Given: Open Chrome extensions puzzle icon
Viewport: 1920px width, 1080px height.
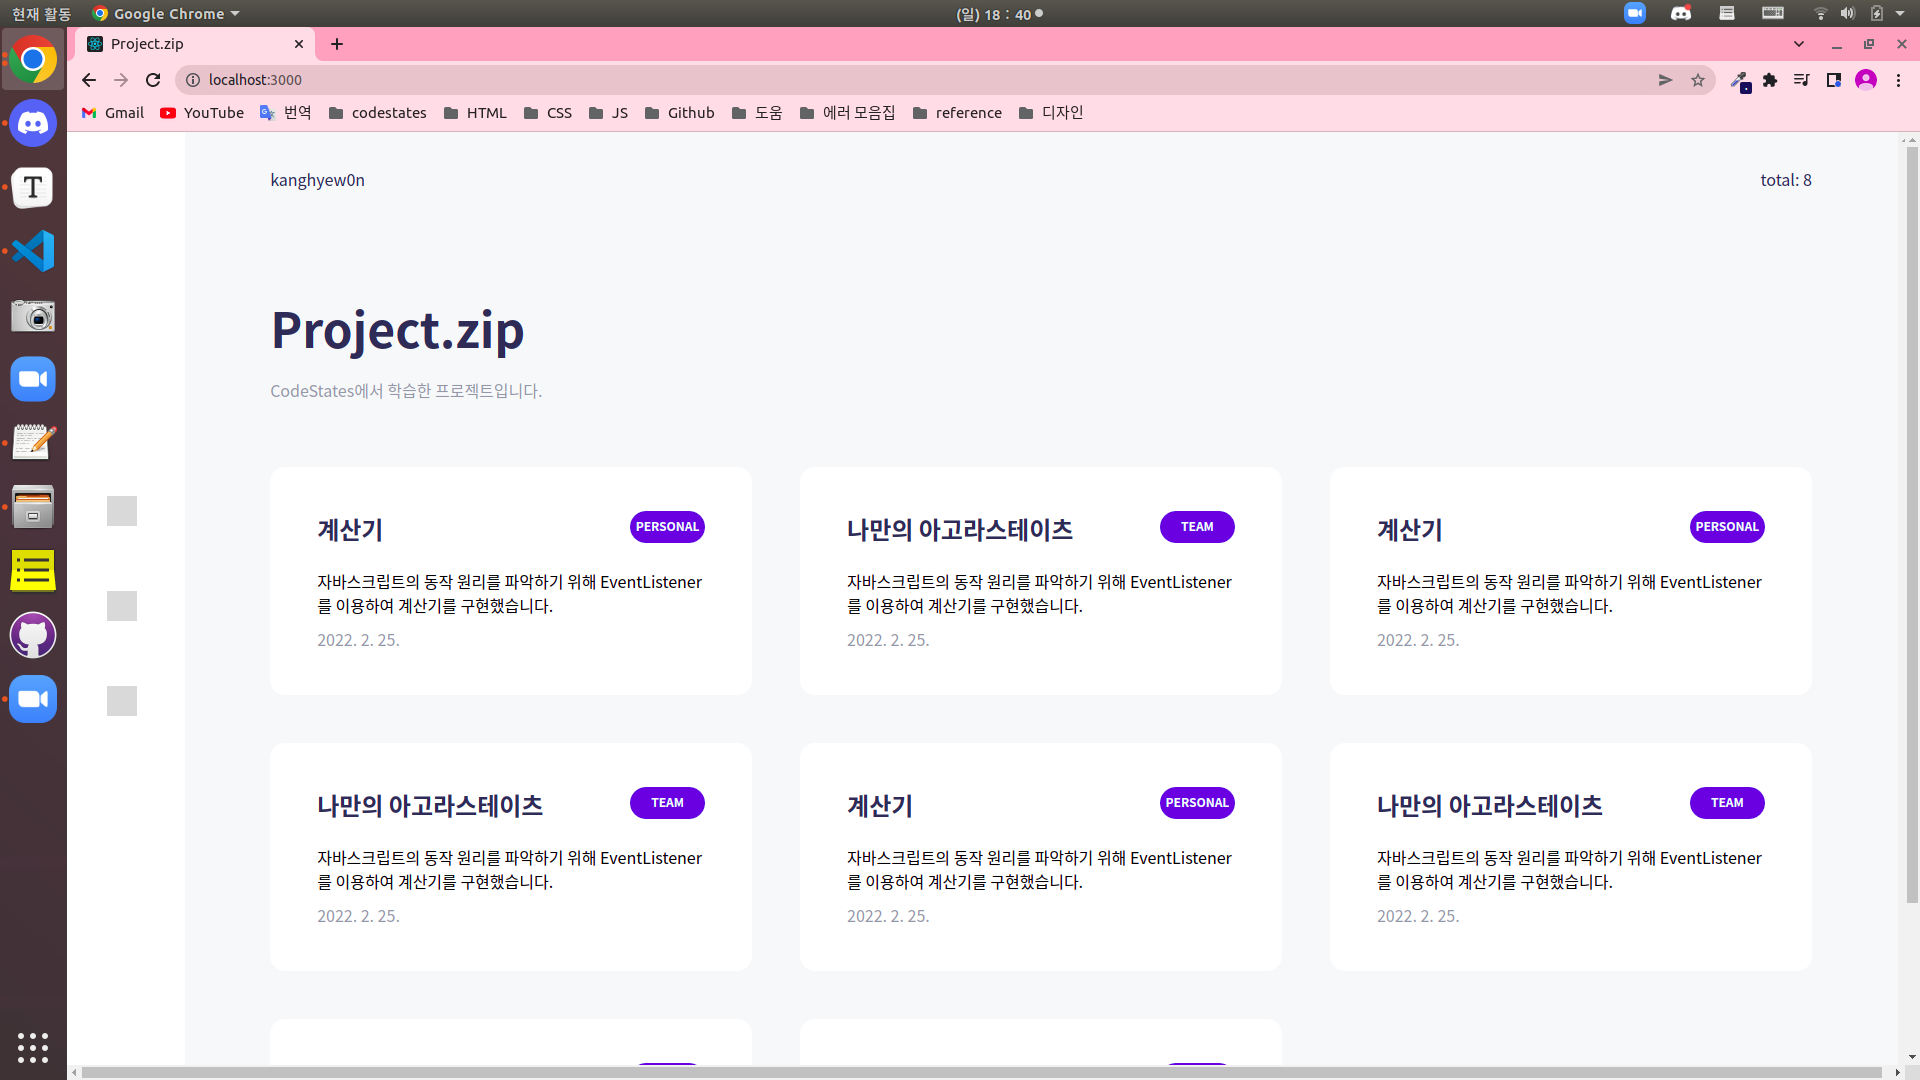Looking at the screenshot, I should pyautogui.click(x=1770, y=80).
